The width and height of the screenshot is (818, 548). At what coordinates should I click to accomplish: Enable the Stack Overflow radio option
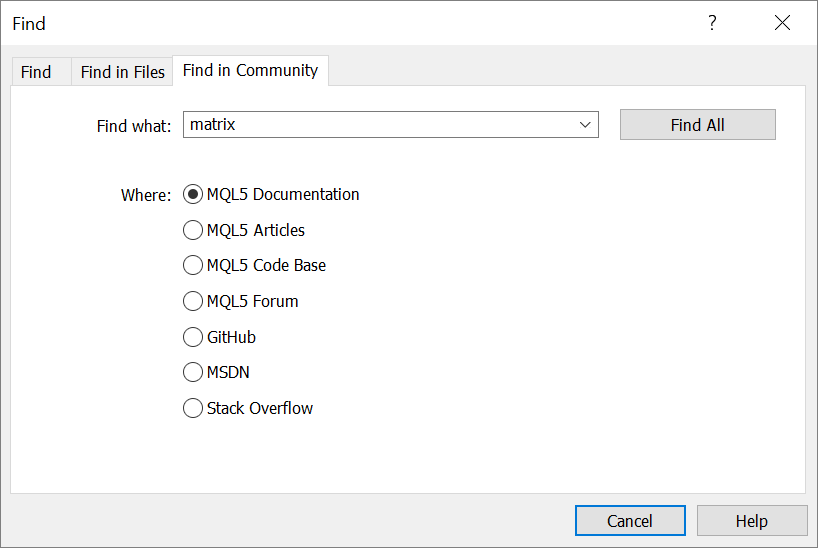coord(193,408)
